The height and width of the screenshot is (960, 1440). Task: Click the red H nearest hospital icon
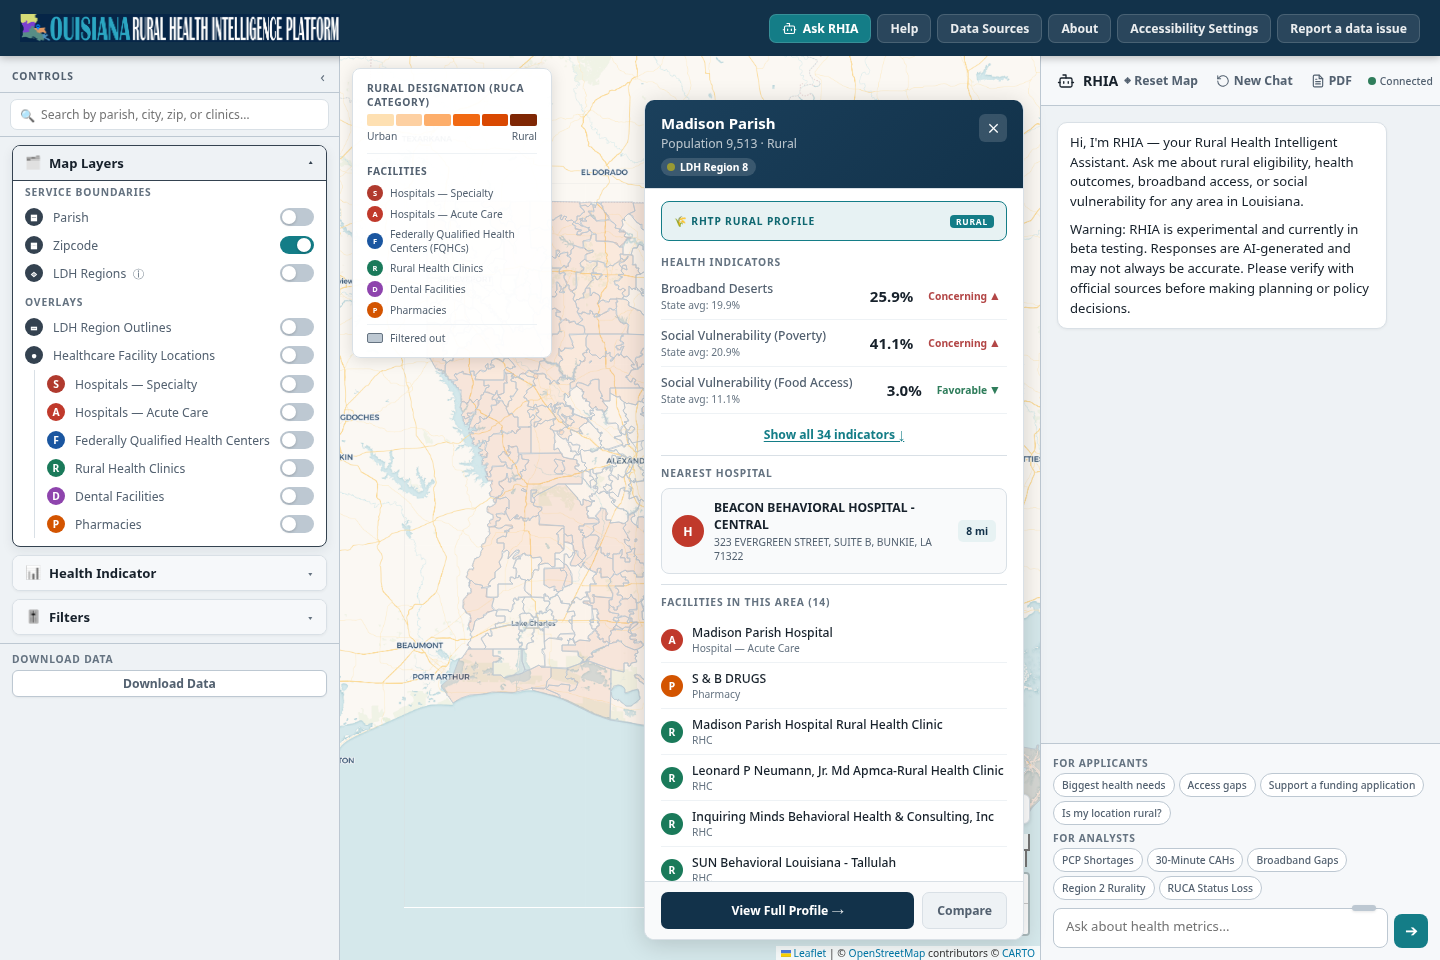coord(688,532)
